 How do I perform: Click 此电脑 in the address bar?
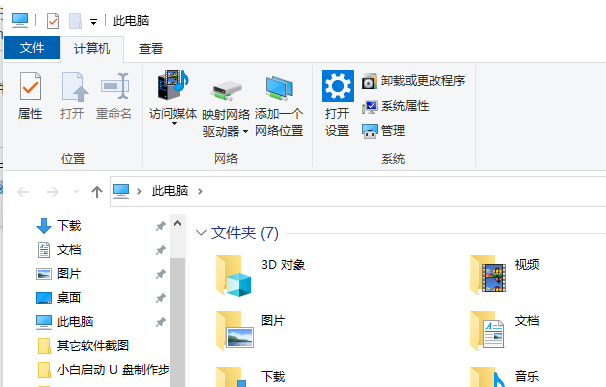(x=170, y=191)
